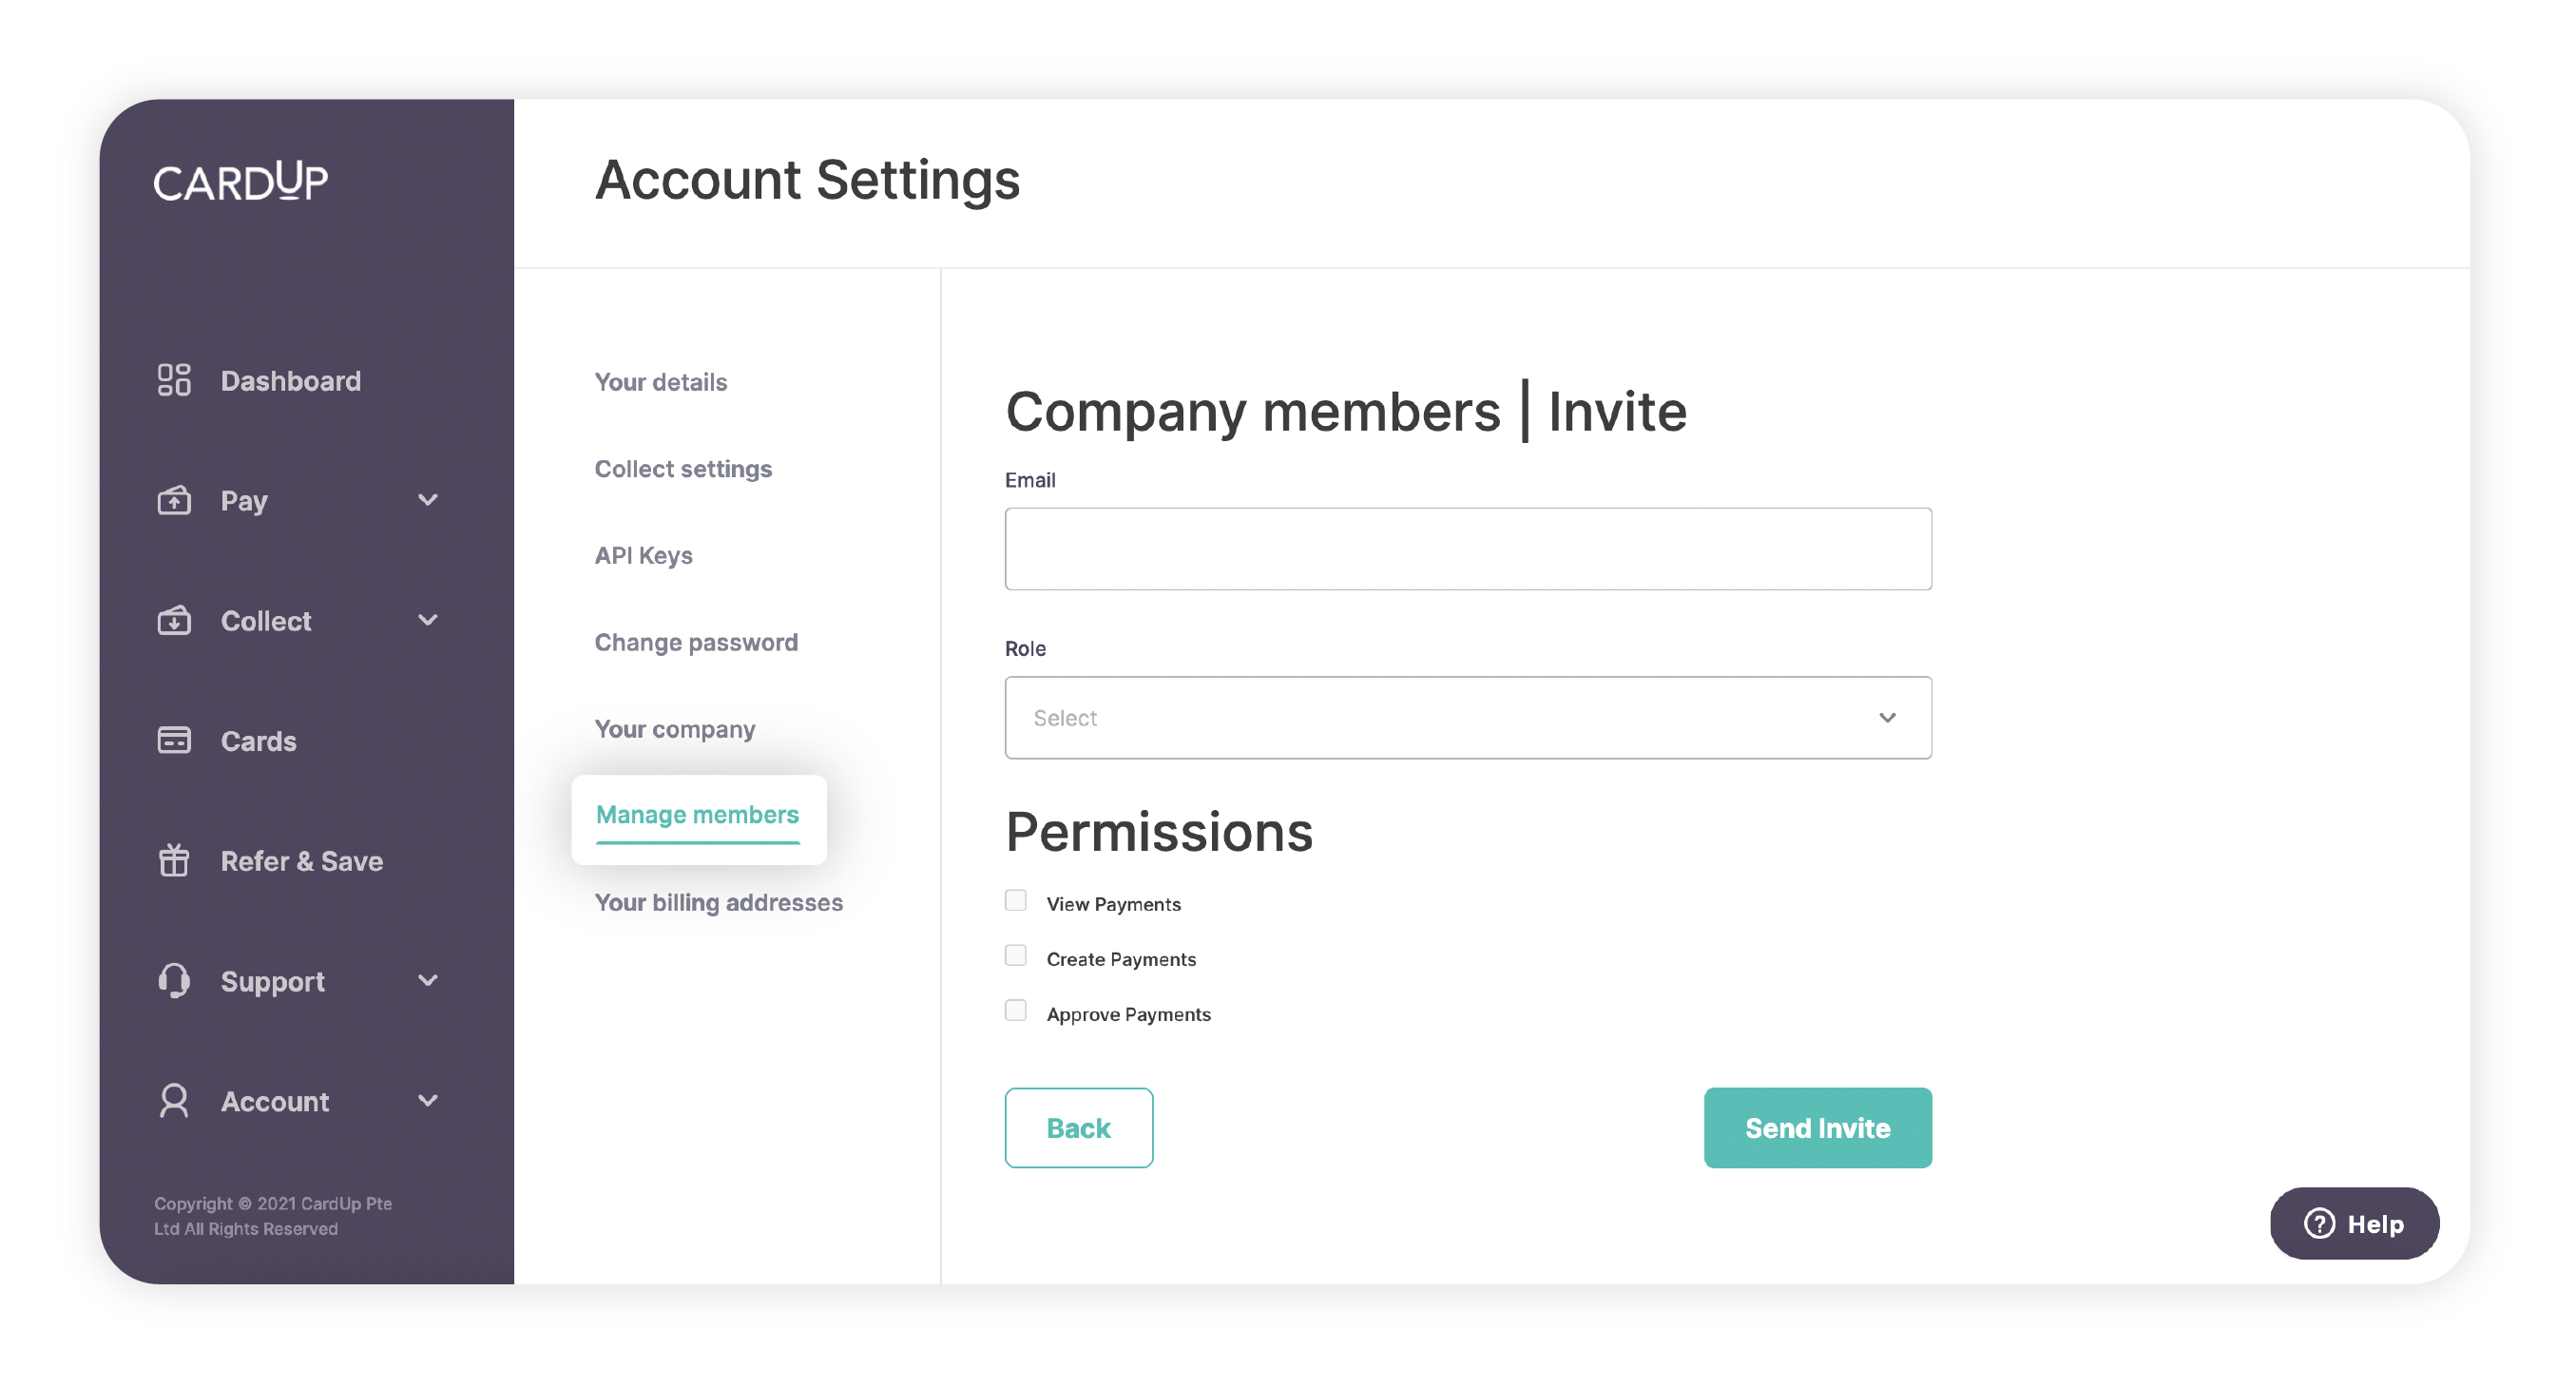Click the Pay wallet icon
2576x1387 pixels.
coord(174,500)
